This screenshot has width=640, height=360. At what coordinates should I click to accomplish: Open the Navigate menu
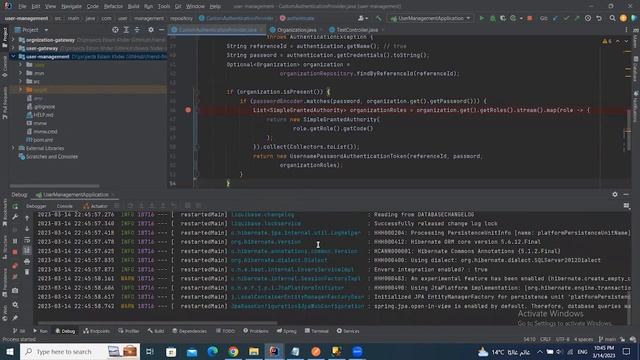point(71,7)
